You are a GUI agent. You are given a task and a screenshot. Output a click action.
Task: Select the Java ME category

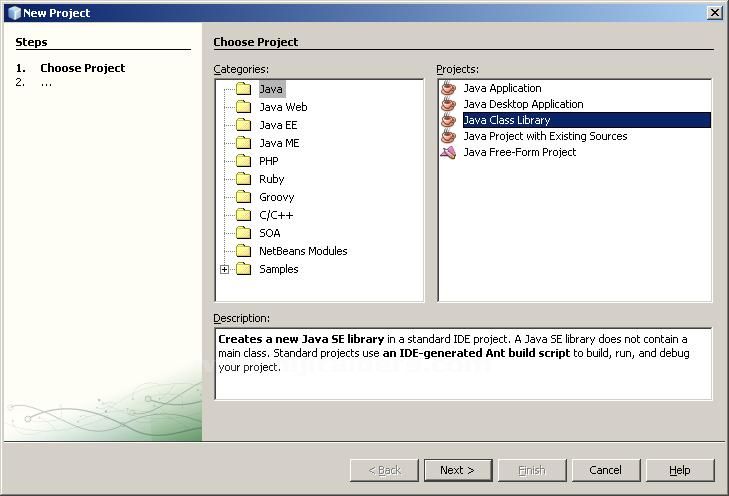pyautogui.click(x=279, y=143)
